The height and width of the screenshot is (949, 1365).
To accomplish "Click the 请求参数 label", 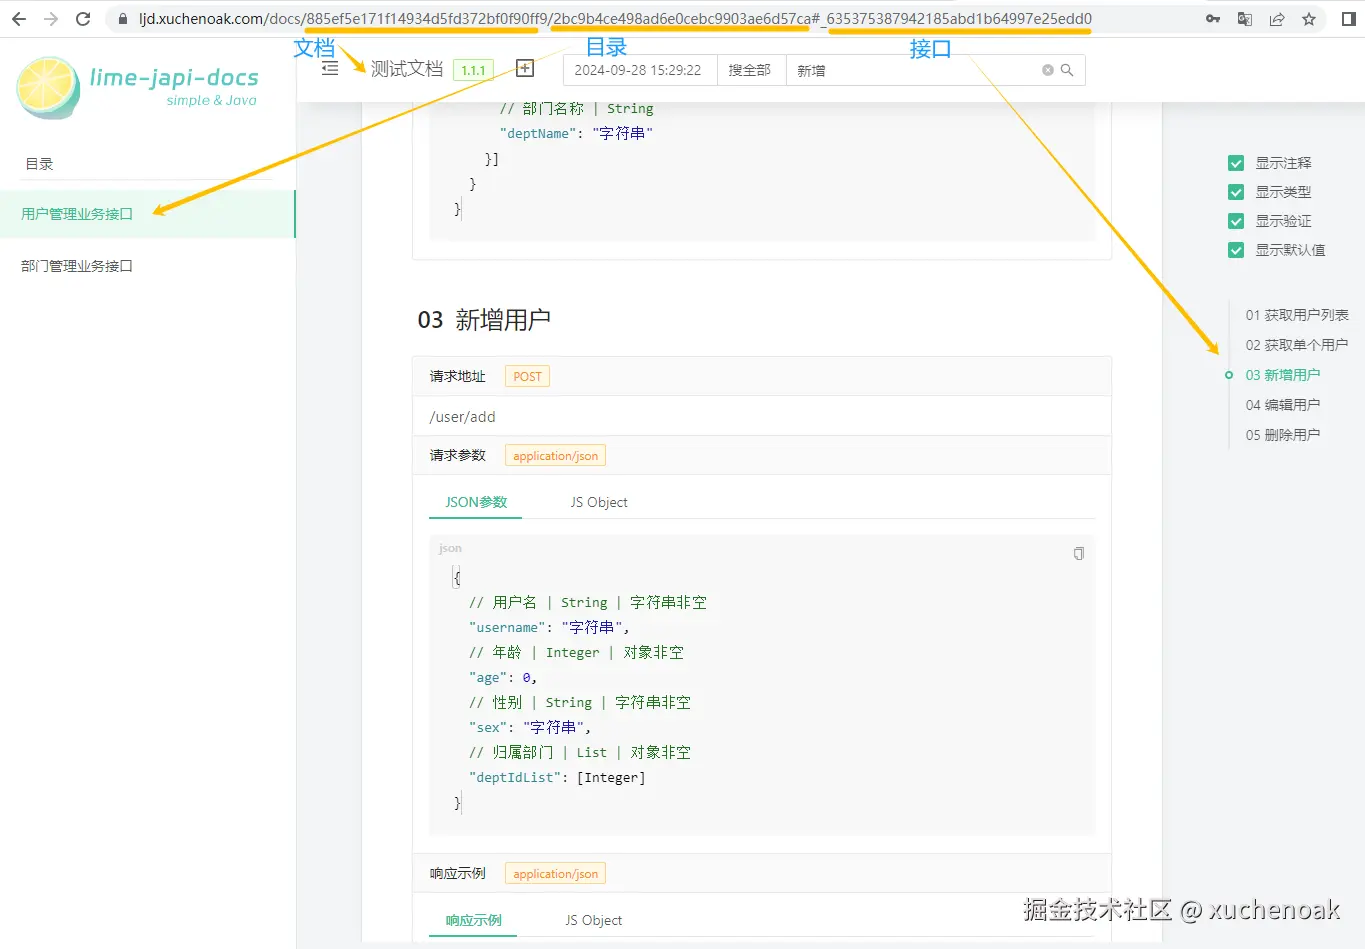I will point(458,456).
